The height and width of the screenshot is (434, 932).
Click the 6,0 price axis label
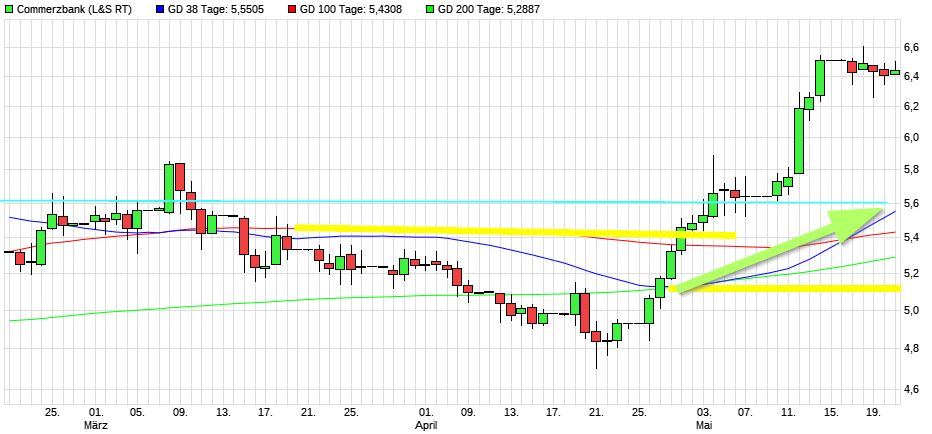pos(913,137)
